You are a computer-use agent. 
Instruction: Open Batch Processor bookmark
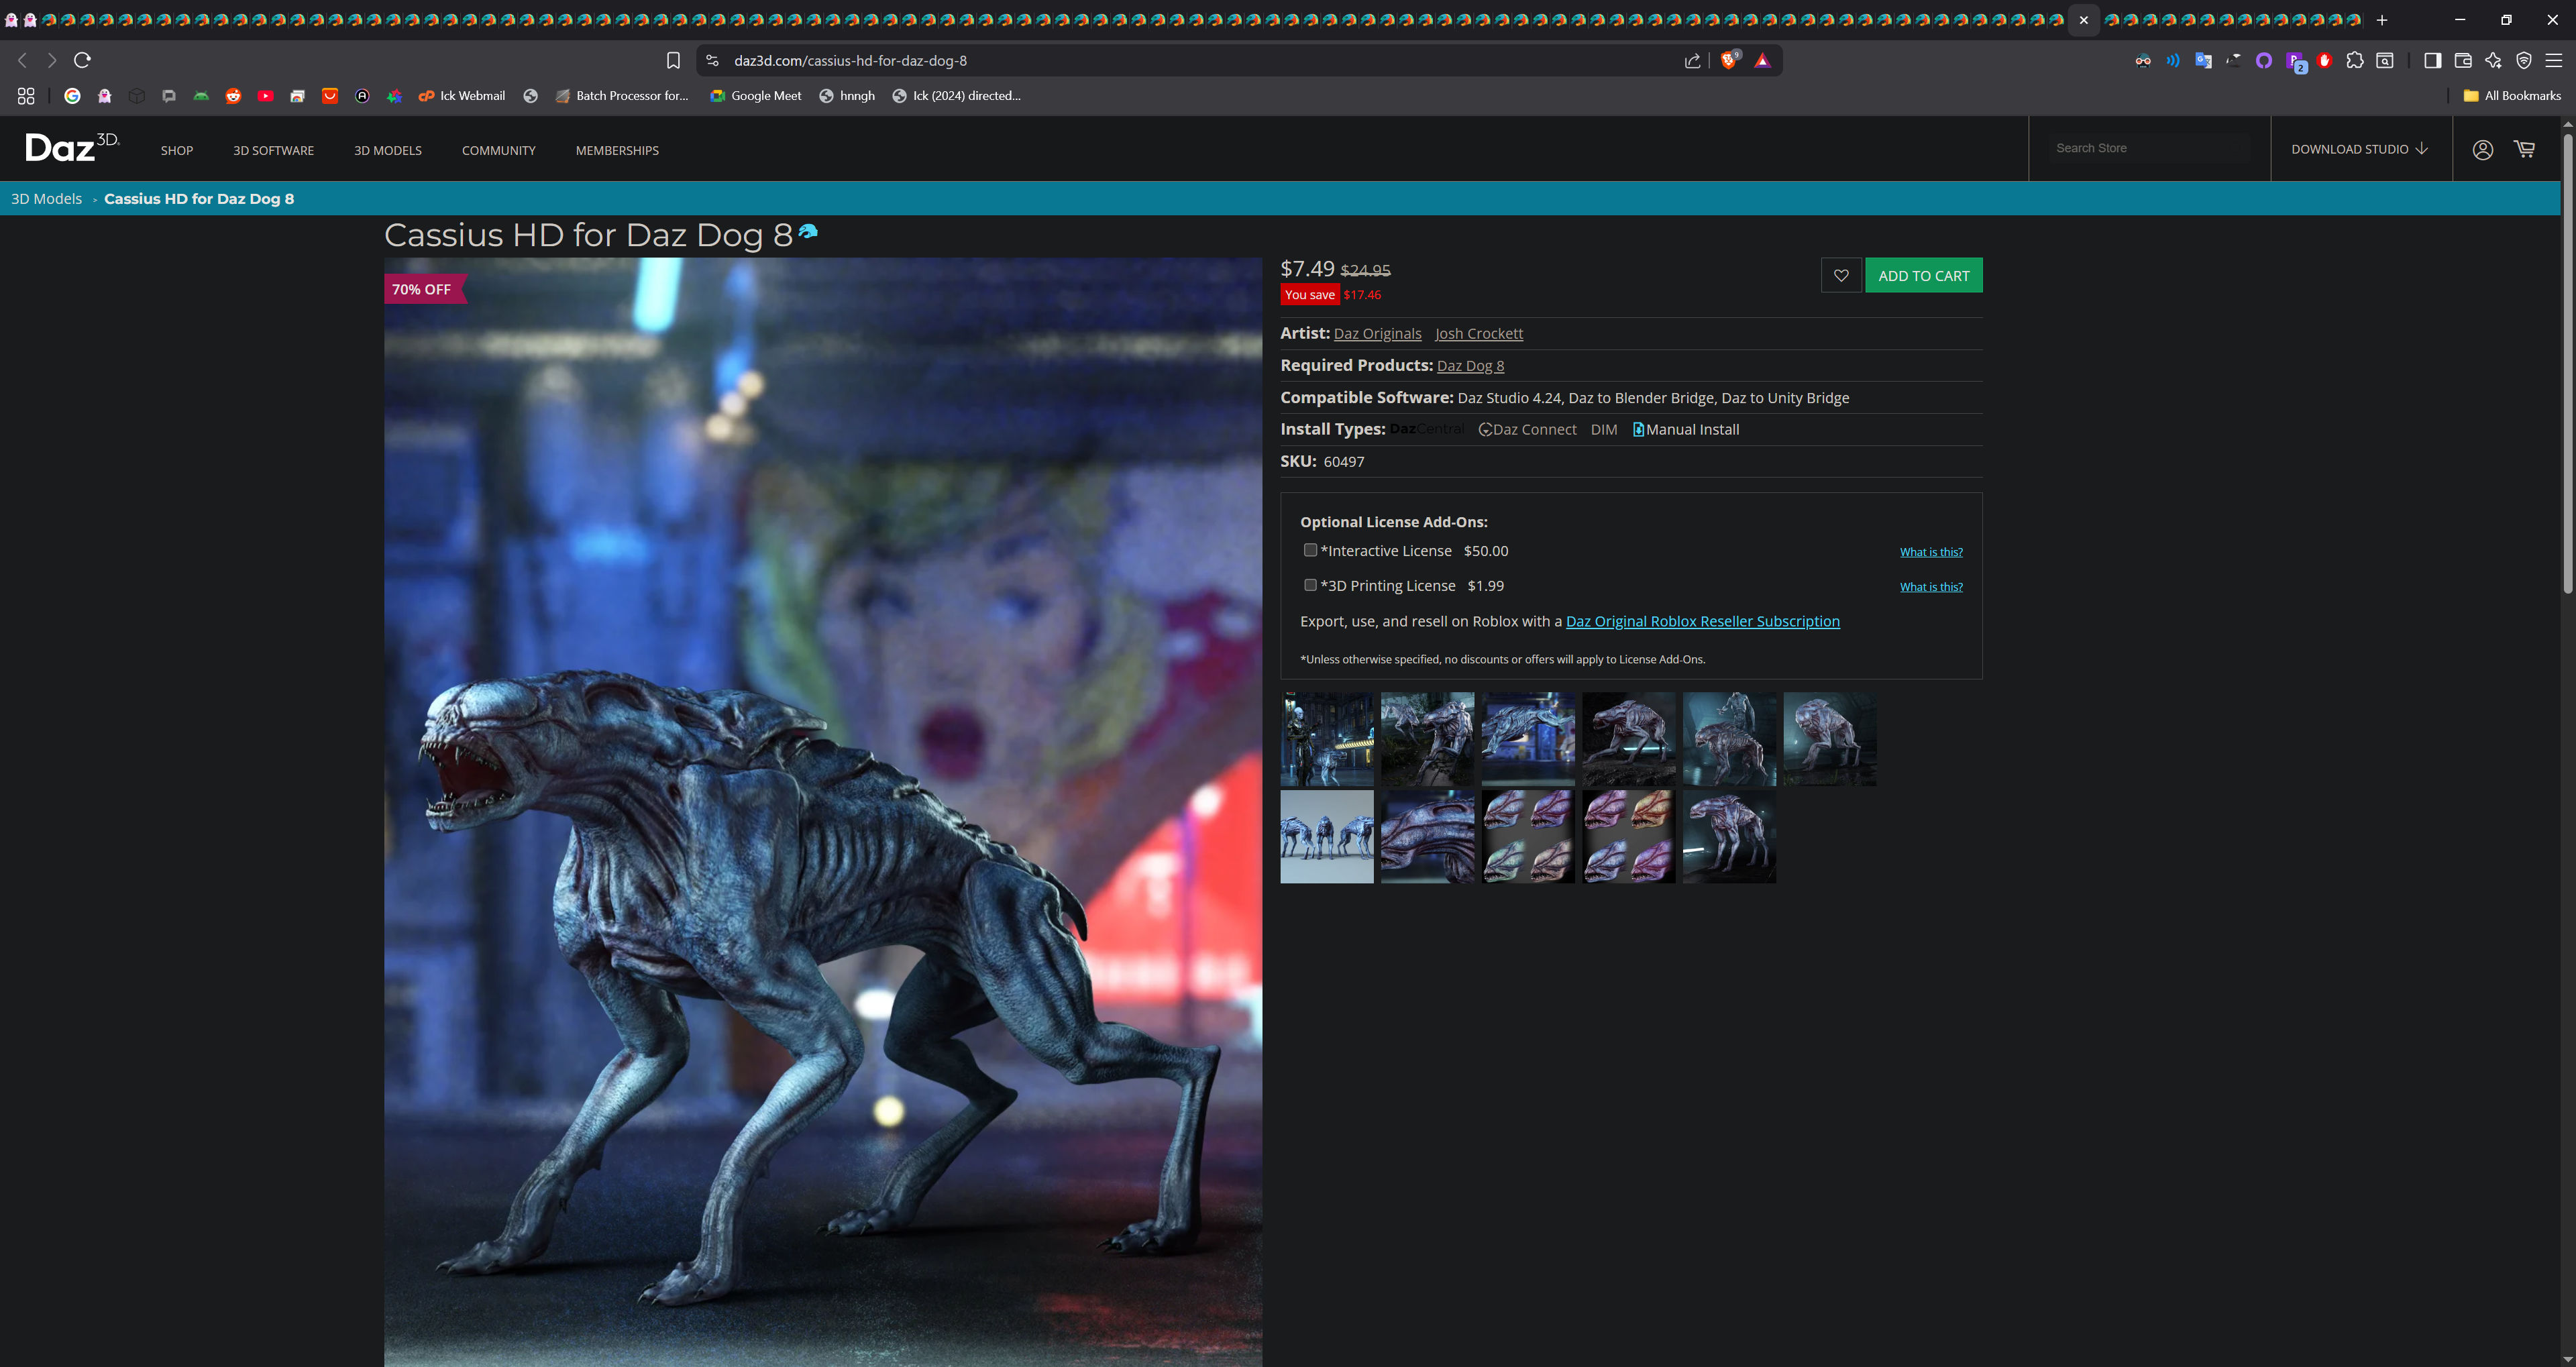[622, 96]
